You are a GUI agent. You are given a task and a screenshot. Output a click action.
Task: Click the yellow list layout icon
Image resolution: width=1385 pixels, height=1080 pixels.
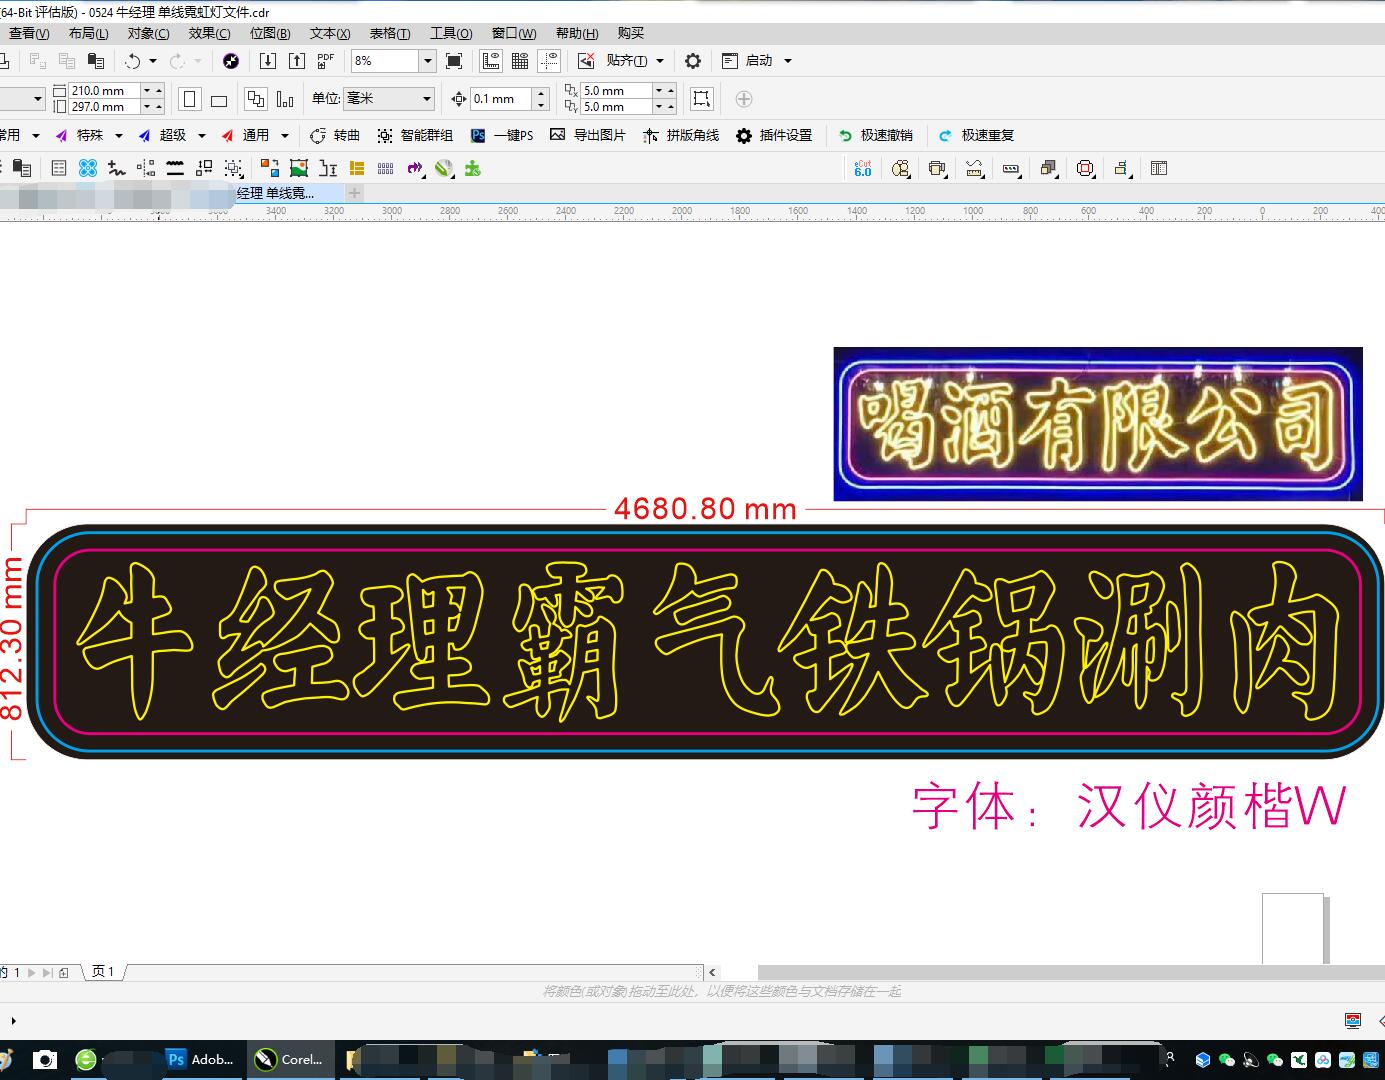[x=357, y=168]
